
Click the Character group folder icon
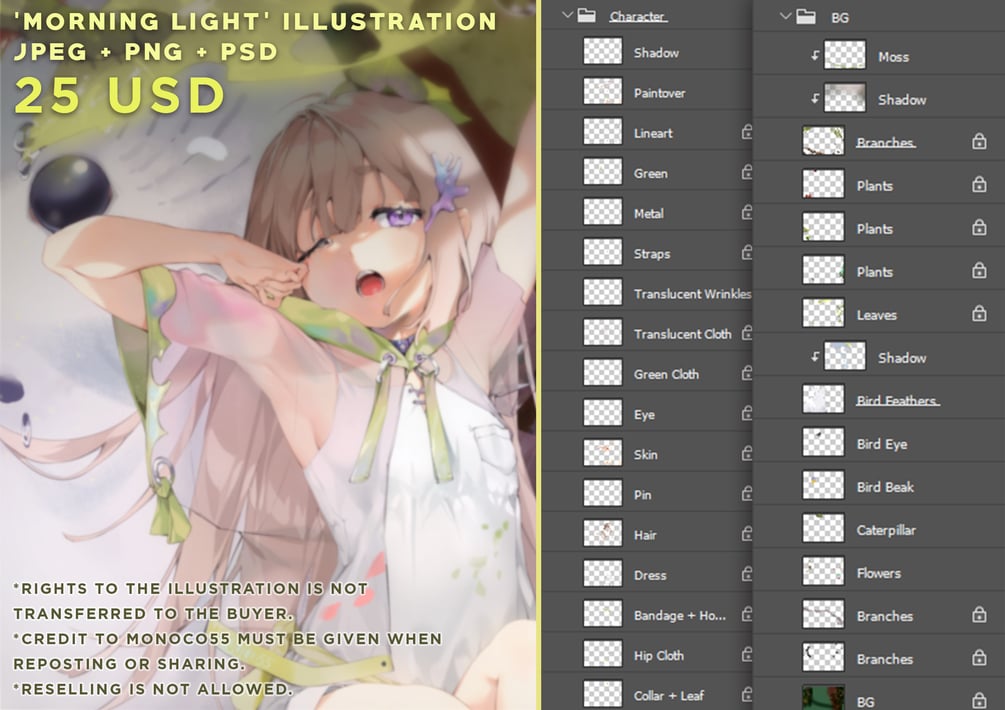point(586,15)
